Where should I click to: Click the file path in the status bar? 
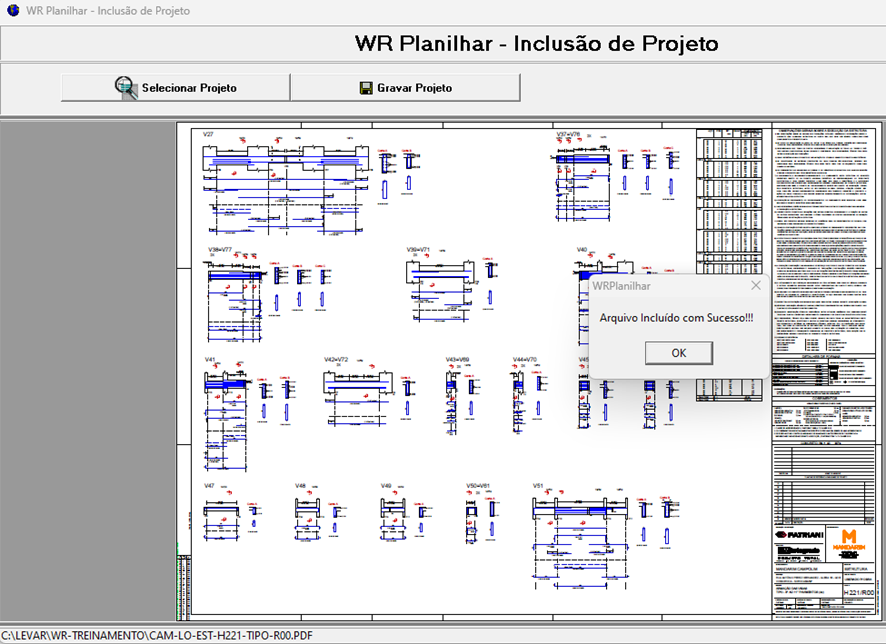click(157, 635)
